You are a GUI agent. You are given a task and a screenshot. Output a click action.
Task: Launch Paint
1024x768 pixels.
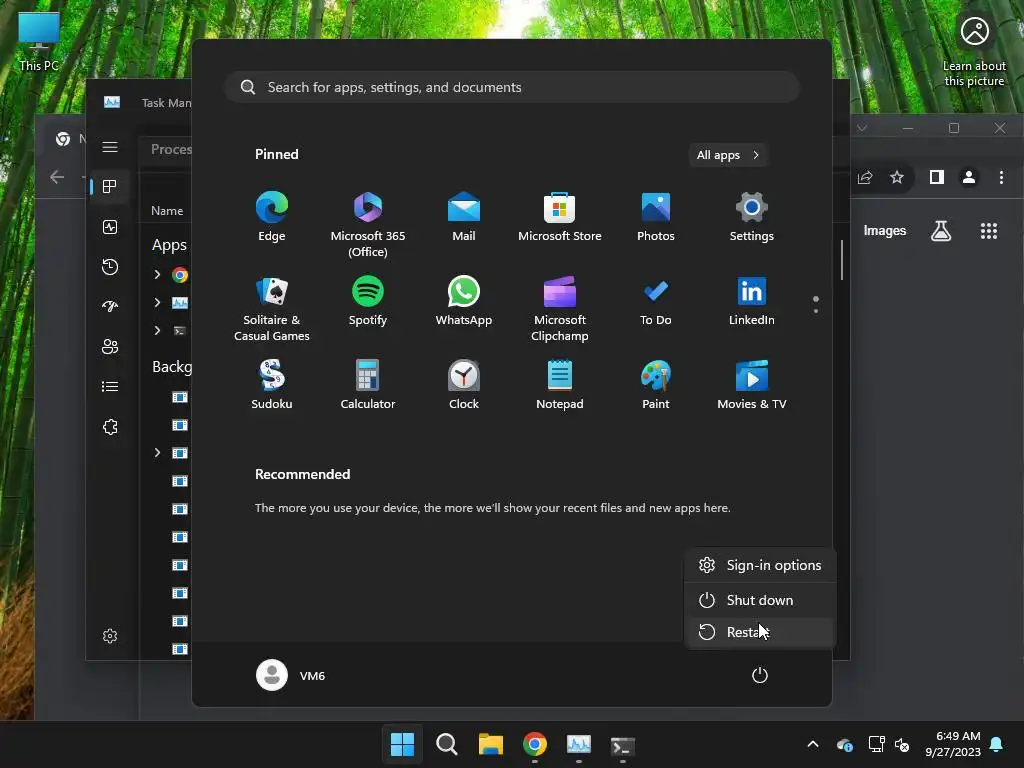(656, 385)
